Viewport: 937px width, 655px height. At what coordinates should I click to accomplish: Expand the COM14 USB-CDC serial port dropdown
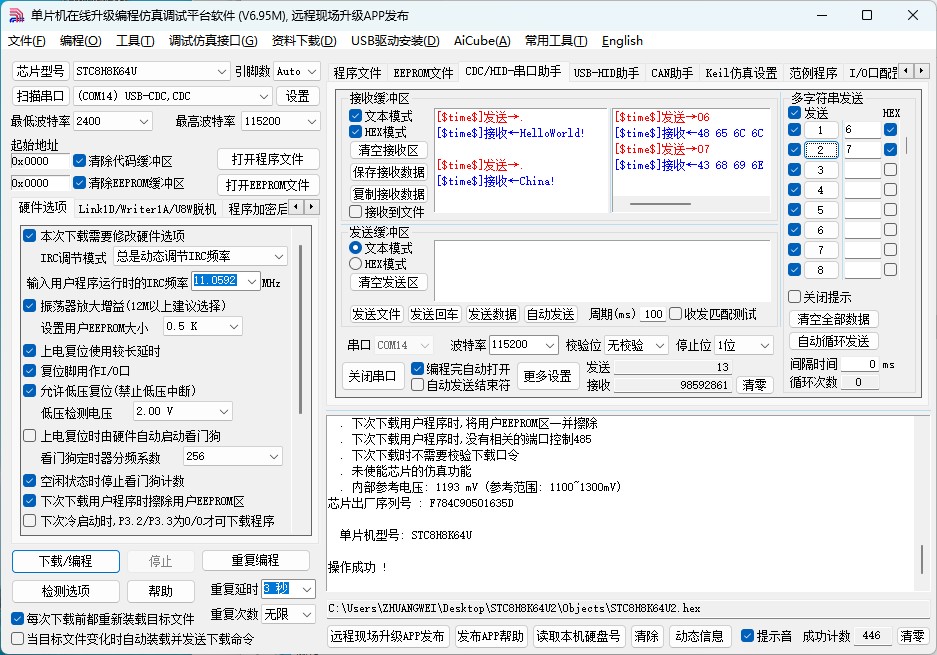pyautogui.click(x=264, y=96)
